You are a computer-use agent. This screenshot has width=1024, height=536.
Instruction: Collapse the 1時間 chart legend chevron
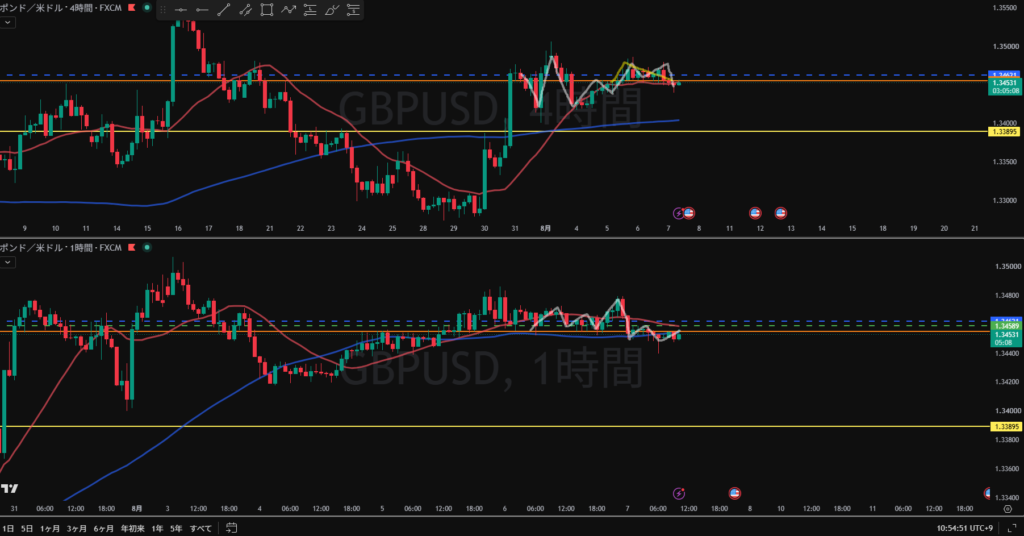[7, 262]
